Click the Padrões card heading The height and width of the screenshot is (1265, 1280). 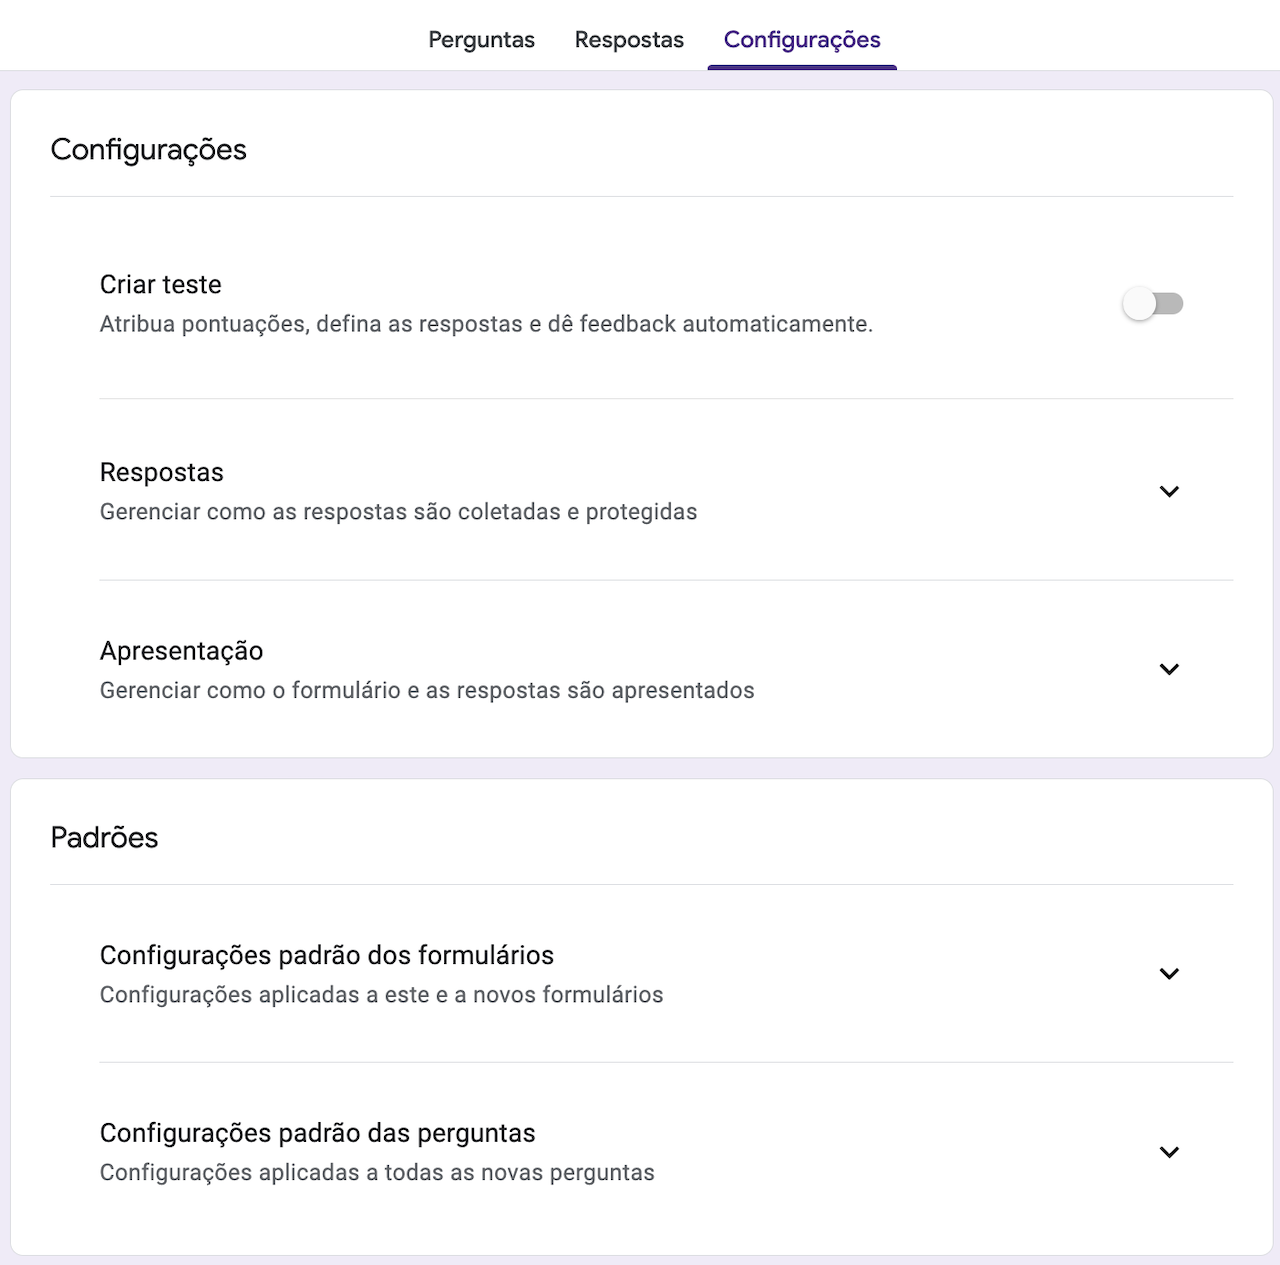[104, 838]
